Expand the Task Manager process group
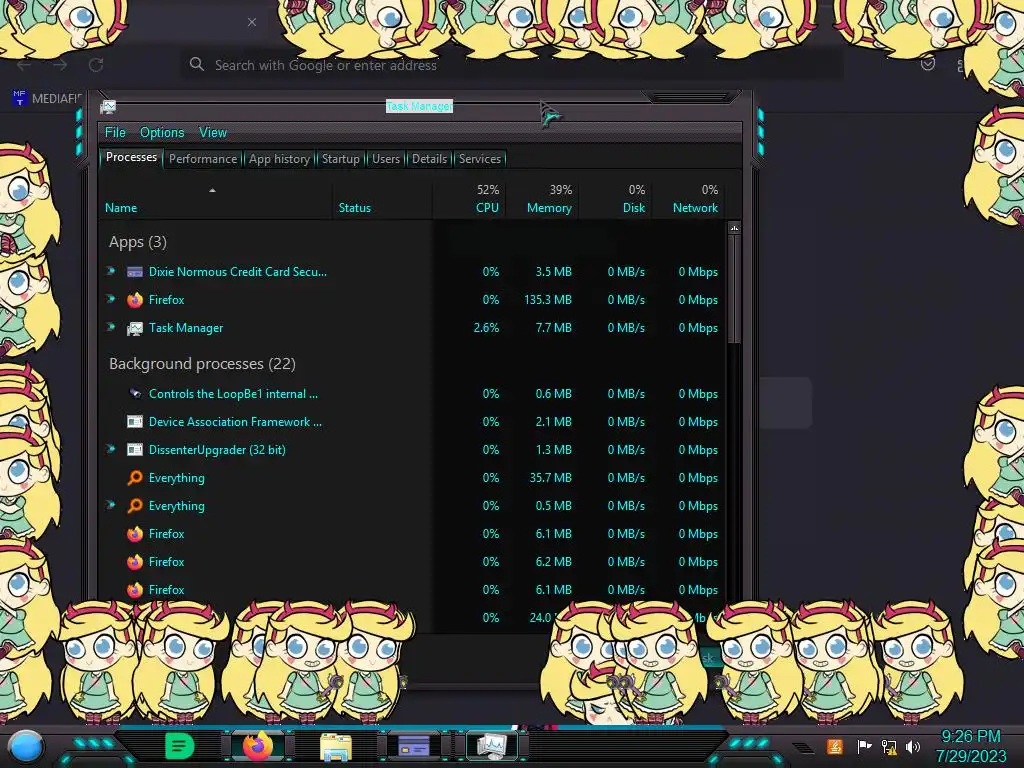1024x768 pixels. [111, 327]
